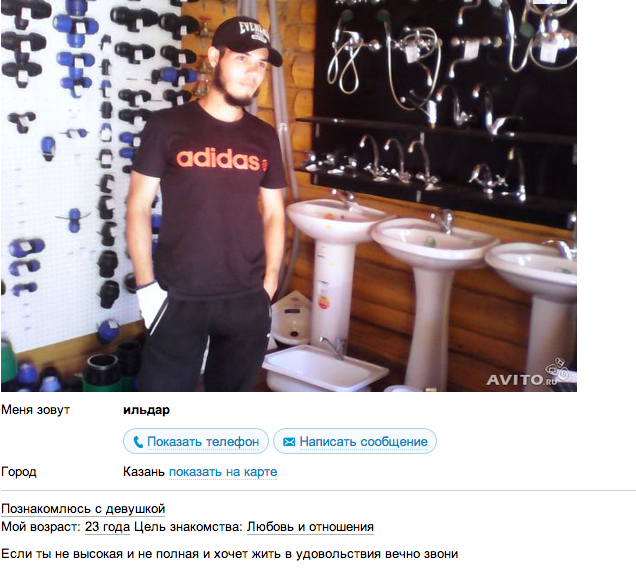
Task: Click the Everlast cap logo in the photo
Action: pyautogui.click(x=254, y=30)
